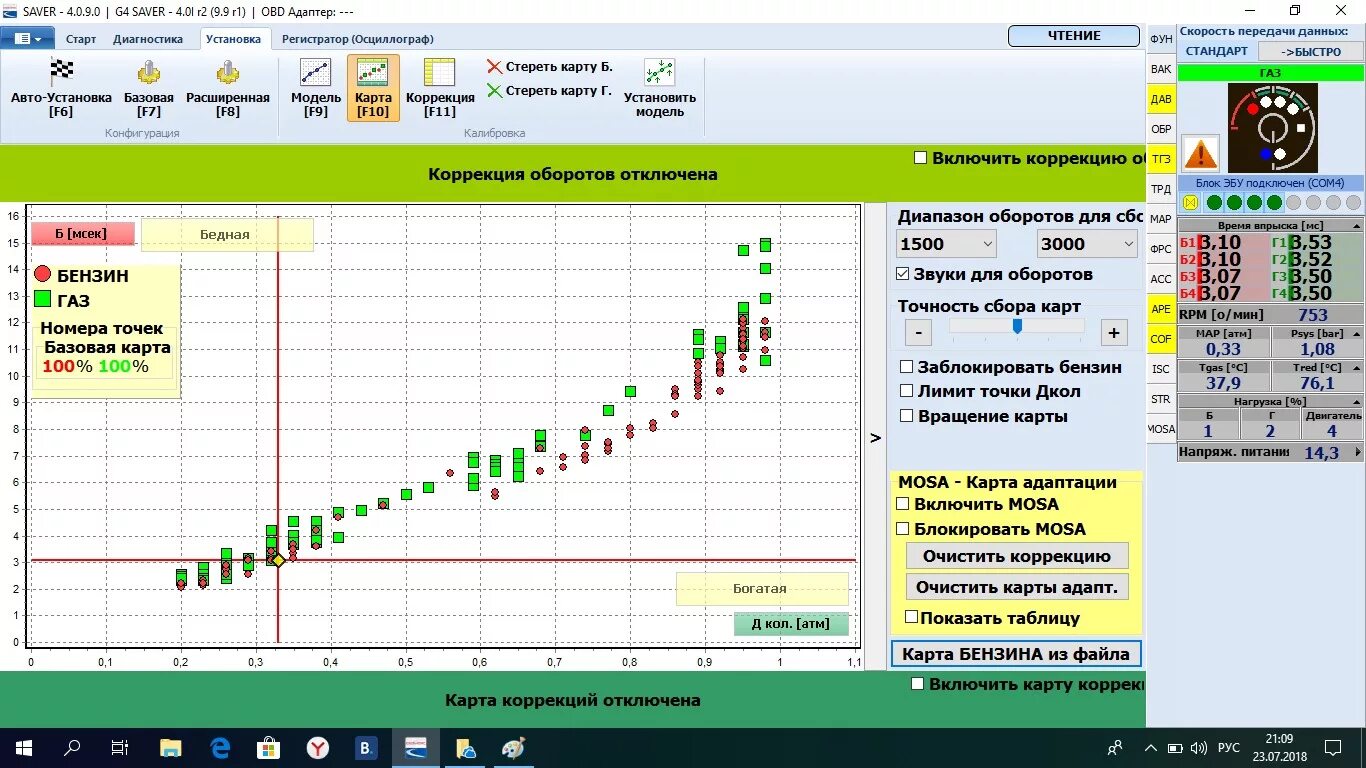Click yellow crossed injector status icon
This screenshot has height=768, width=1366.
click(1190, 203)
